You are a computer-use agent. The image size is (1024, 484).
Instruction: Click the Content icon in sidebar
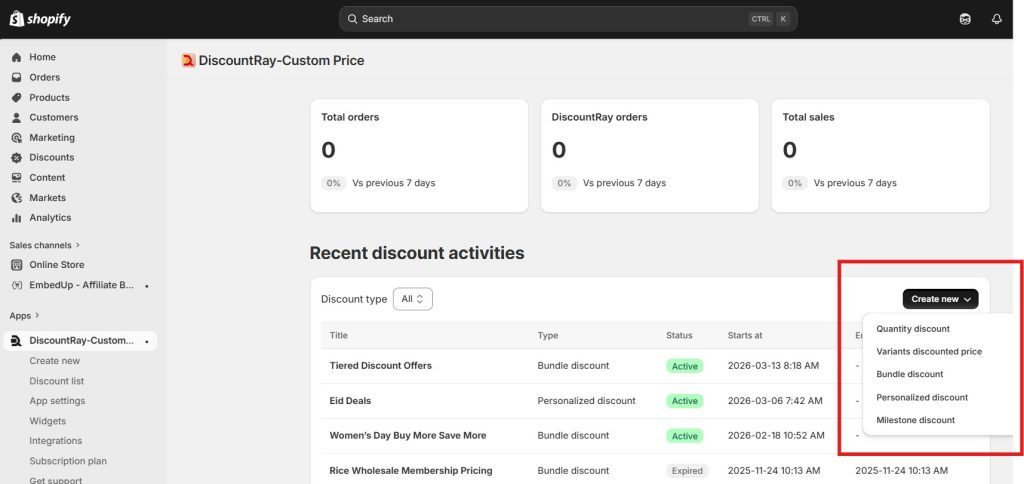point(17,178)
